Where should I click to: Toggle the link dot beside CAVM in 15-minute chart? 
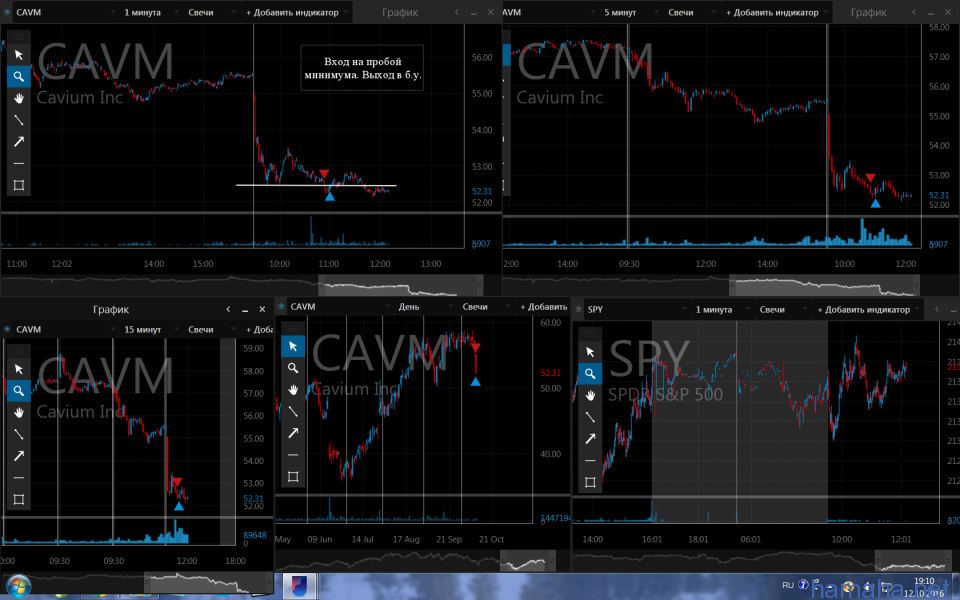[9, 329]
